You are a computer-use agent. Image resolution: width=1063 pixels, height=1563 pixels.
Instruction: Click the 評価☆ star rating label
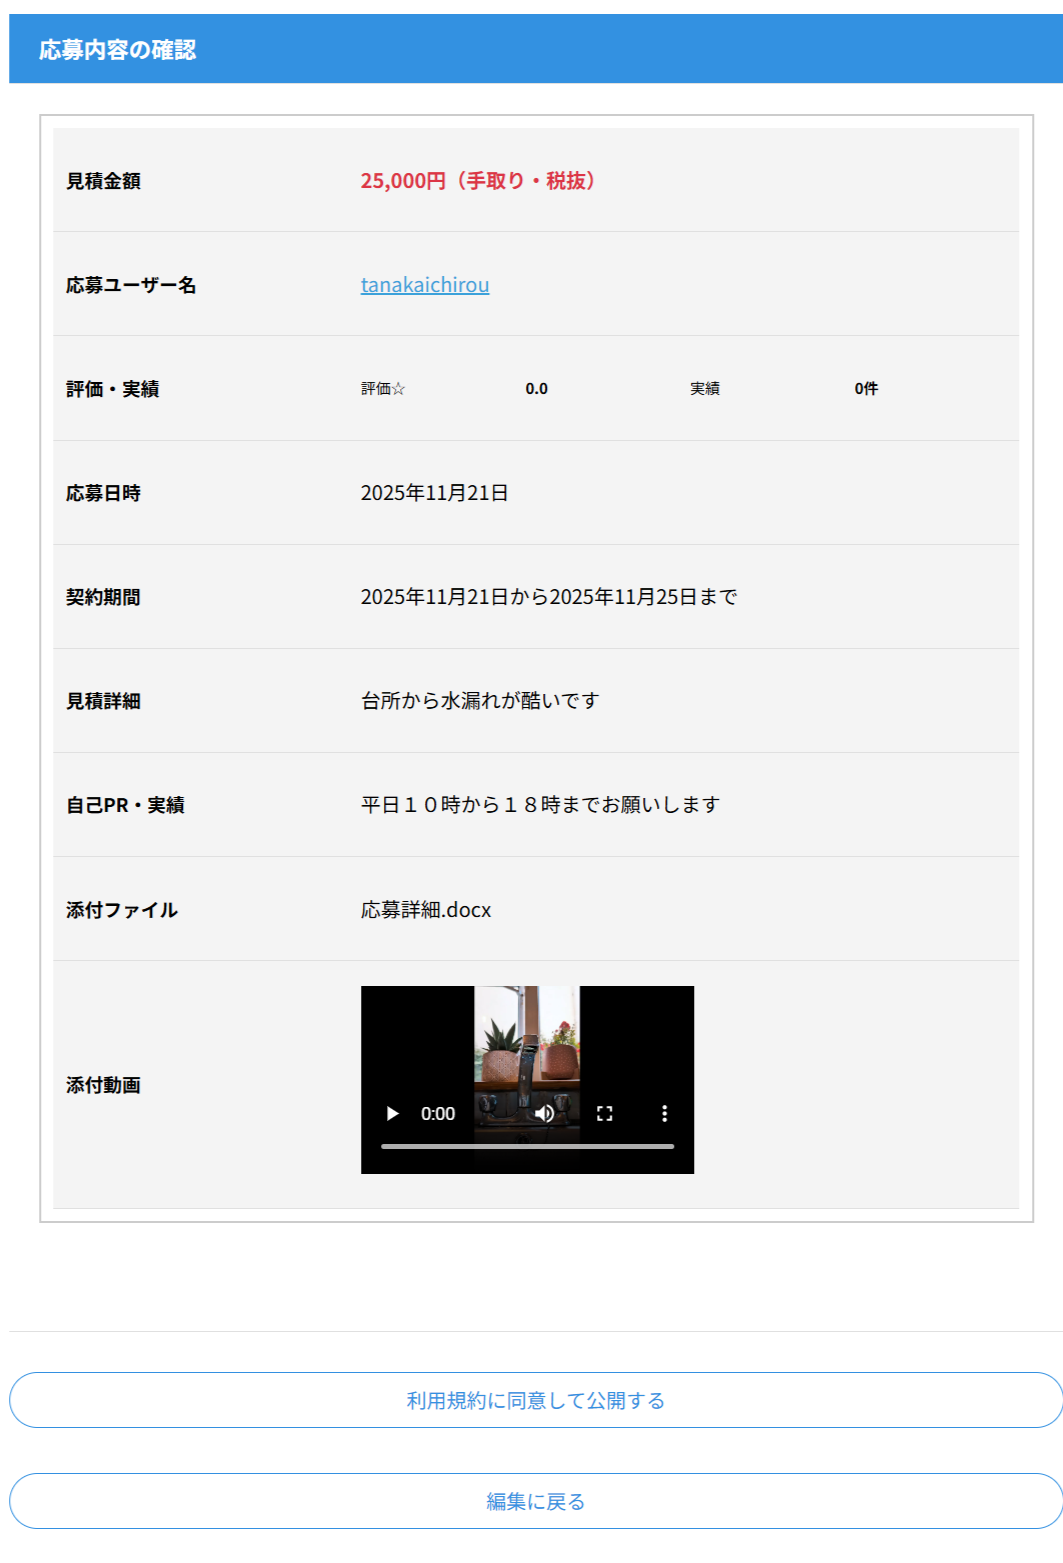(x=383, y=389)
